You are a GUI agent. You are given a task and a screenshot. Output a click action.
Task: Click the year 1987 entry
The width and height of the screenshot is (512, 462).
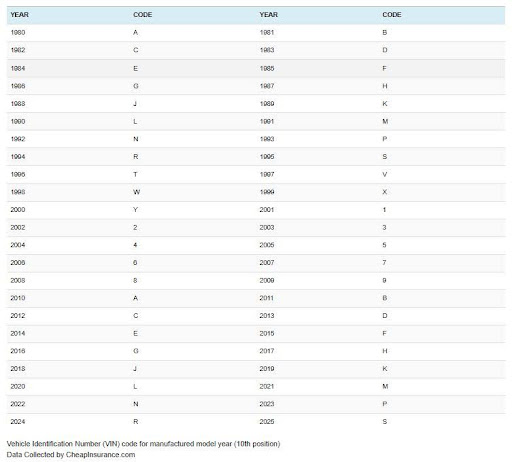pyautogui.click(x=267, y=86)
